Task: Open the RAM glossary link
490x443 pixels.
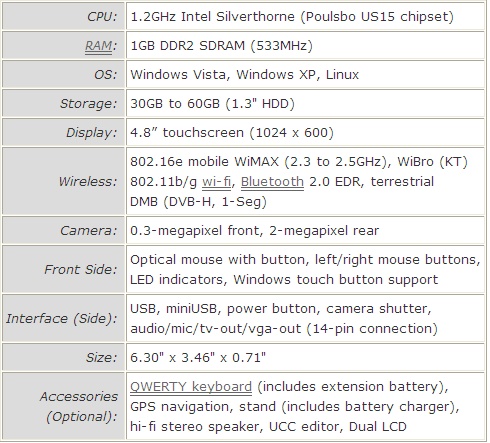Action: tap(98, 46)
